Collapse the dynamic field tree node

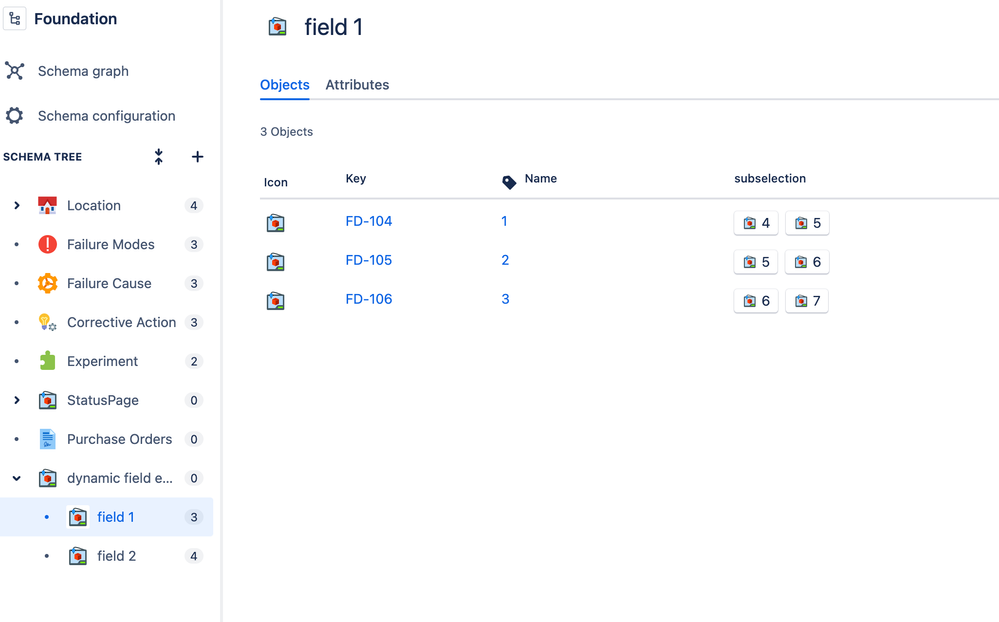17,478
